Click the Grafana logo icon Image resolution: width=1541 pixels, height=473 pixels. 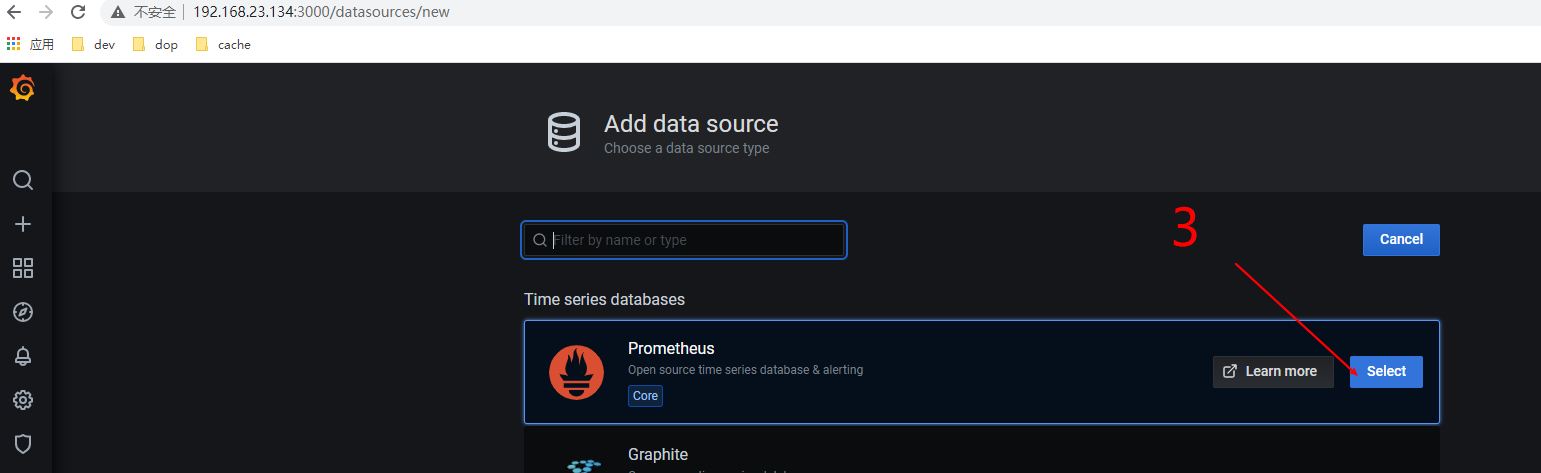tap(22, 89)
